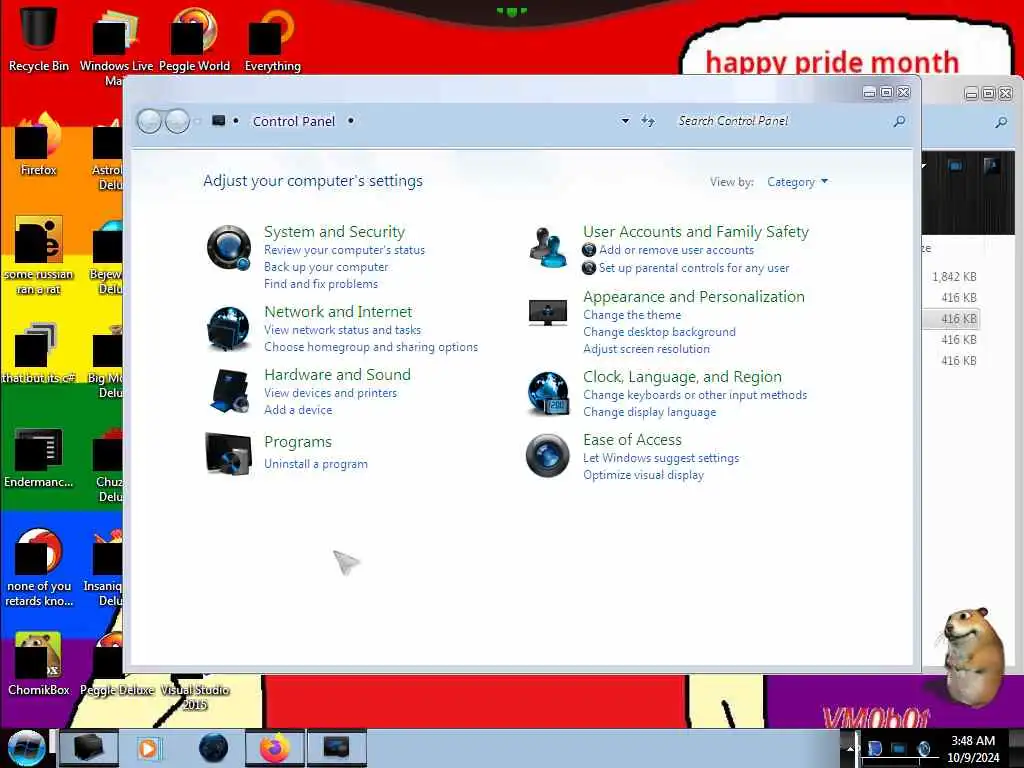Viewport: 1024px width, 768px height.
Task: Expand the address bar history dropdown arrow
Action: coord(625,121)
